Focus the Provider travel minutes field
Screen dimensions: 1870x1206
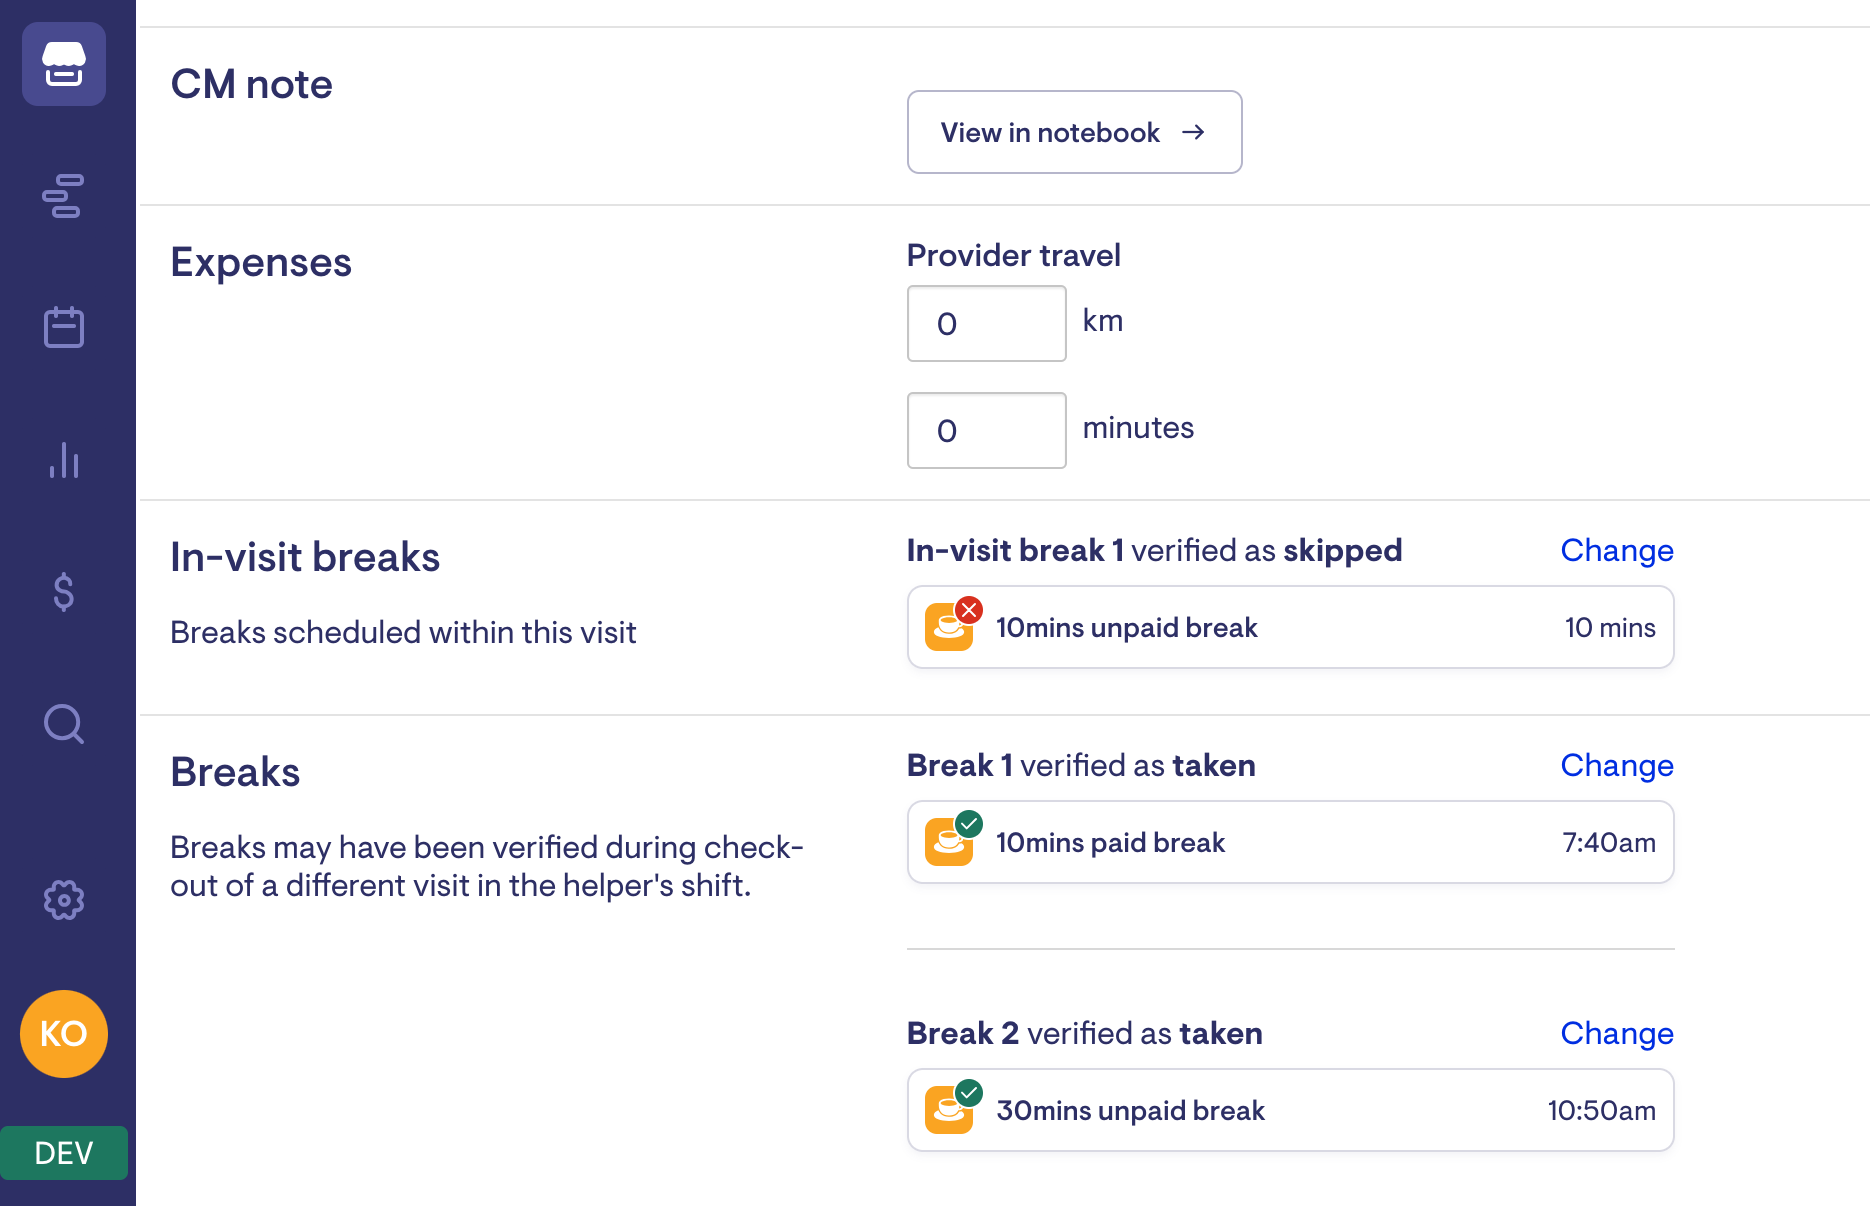986,431
